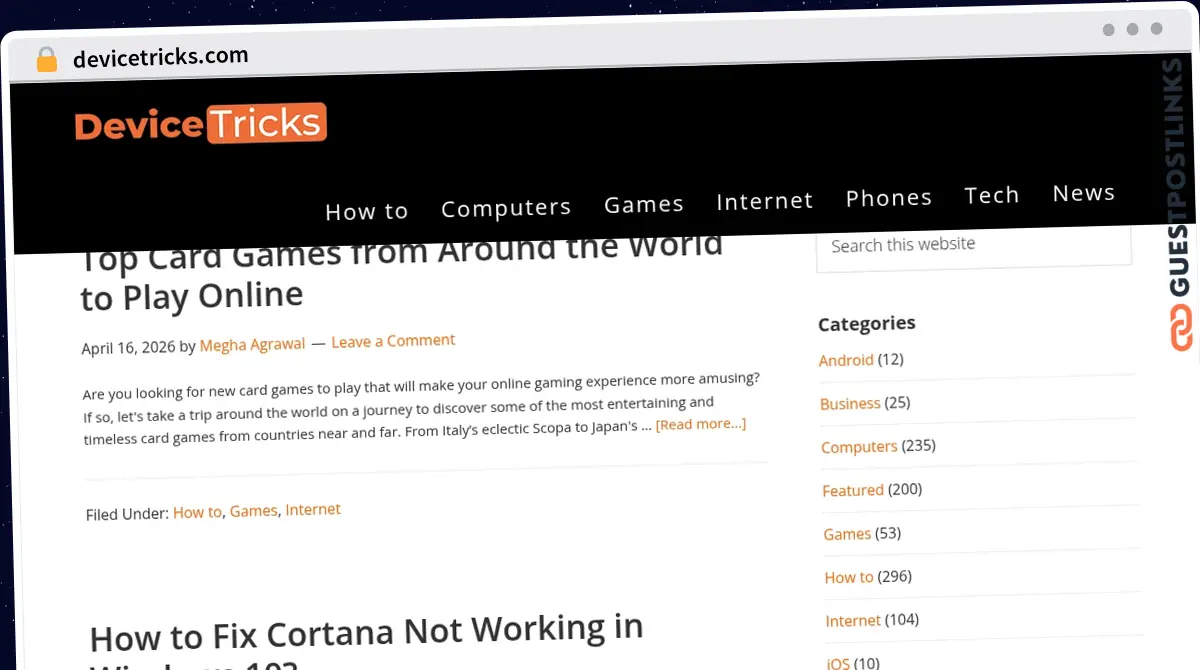Click the April 16, 2026 date
This screenshot has width=1200, height=670.
[x=128, y=348]
